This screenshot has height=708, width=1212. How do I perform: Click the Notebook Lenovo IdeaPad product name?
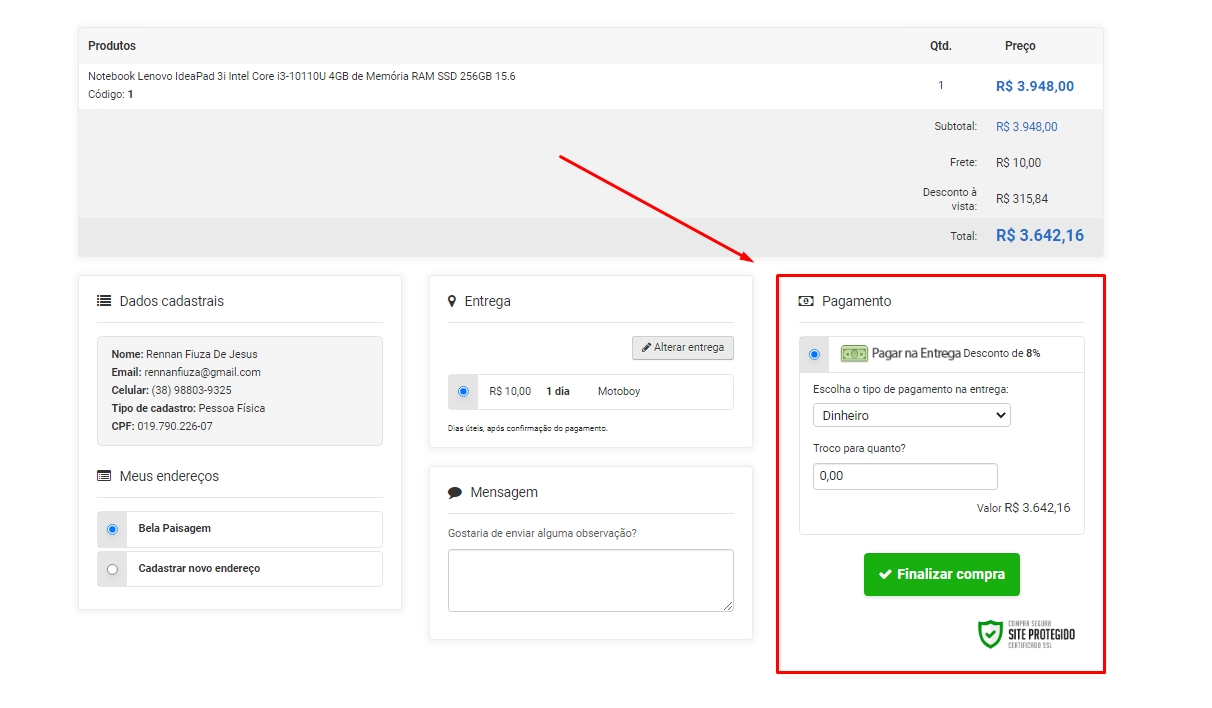point(302,76)
